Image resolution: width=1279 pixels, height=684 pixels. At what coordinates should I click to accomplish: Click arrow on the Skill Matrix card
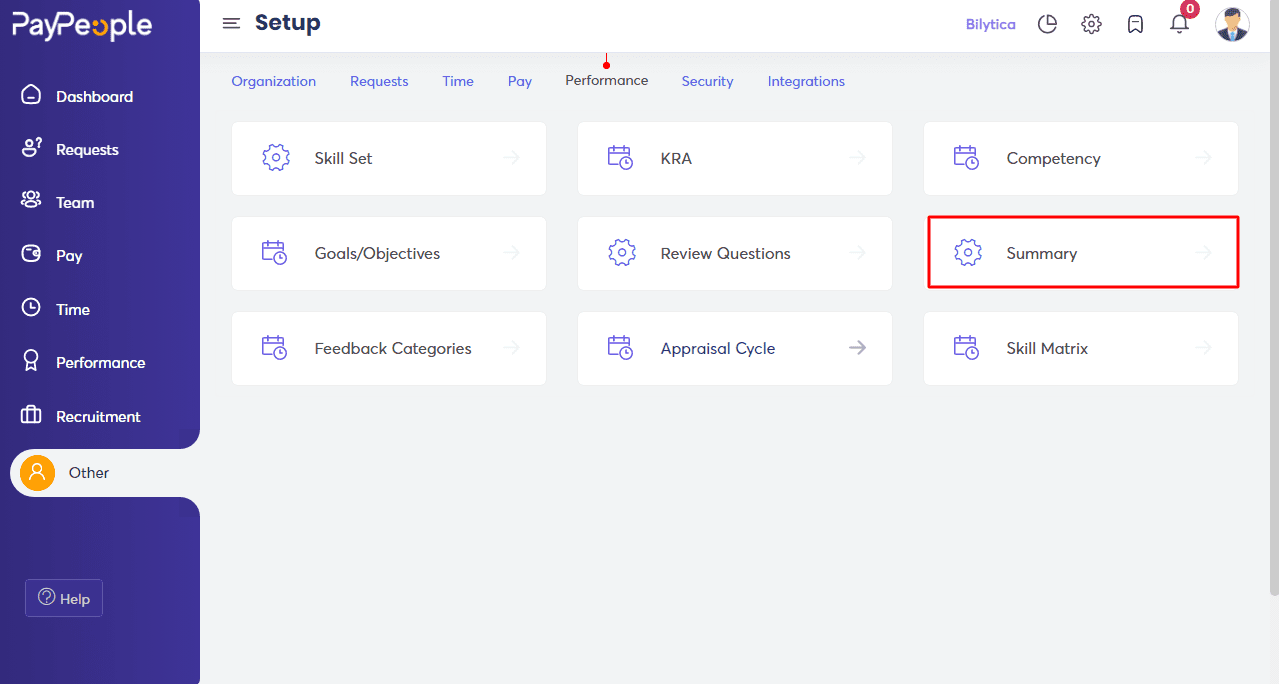[x=1204, y=348]
